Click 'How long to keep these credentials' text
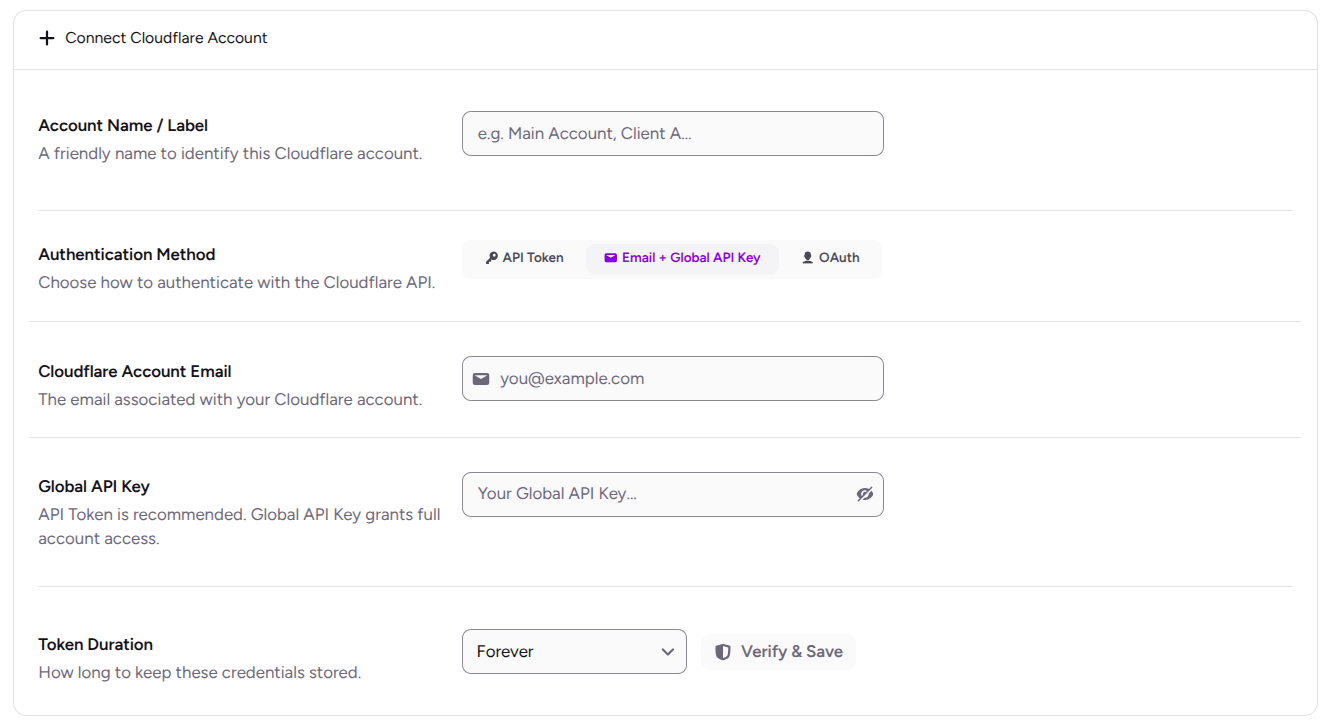1335x728 pixels. pyautogui.click(x=200, y=673)
